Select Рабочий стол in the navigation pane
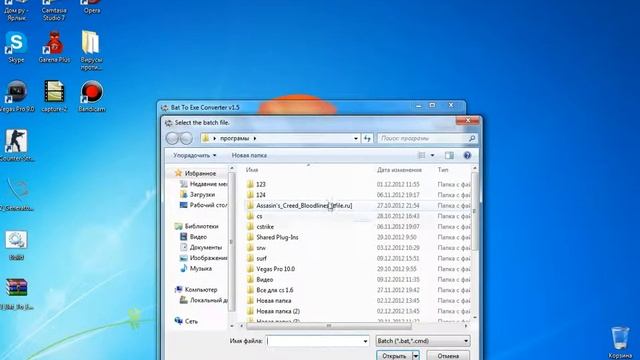Image resolution: width=640 pixels, height=360 pixels. [203, 205]
